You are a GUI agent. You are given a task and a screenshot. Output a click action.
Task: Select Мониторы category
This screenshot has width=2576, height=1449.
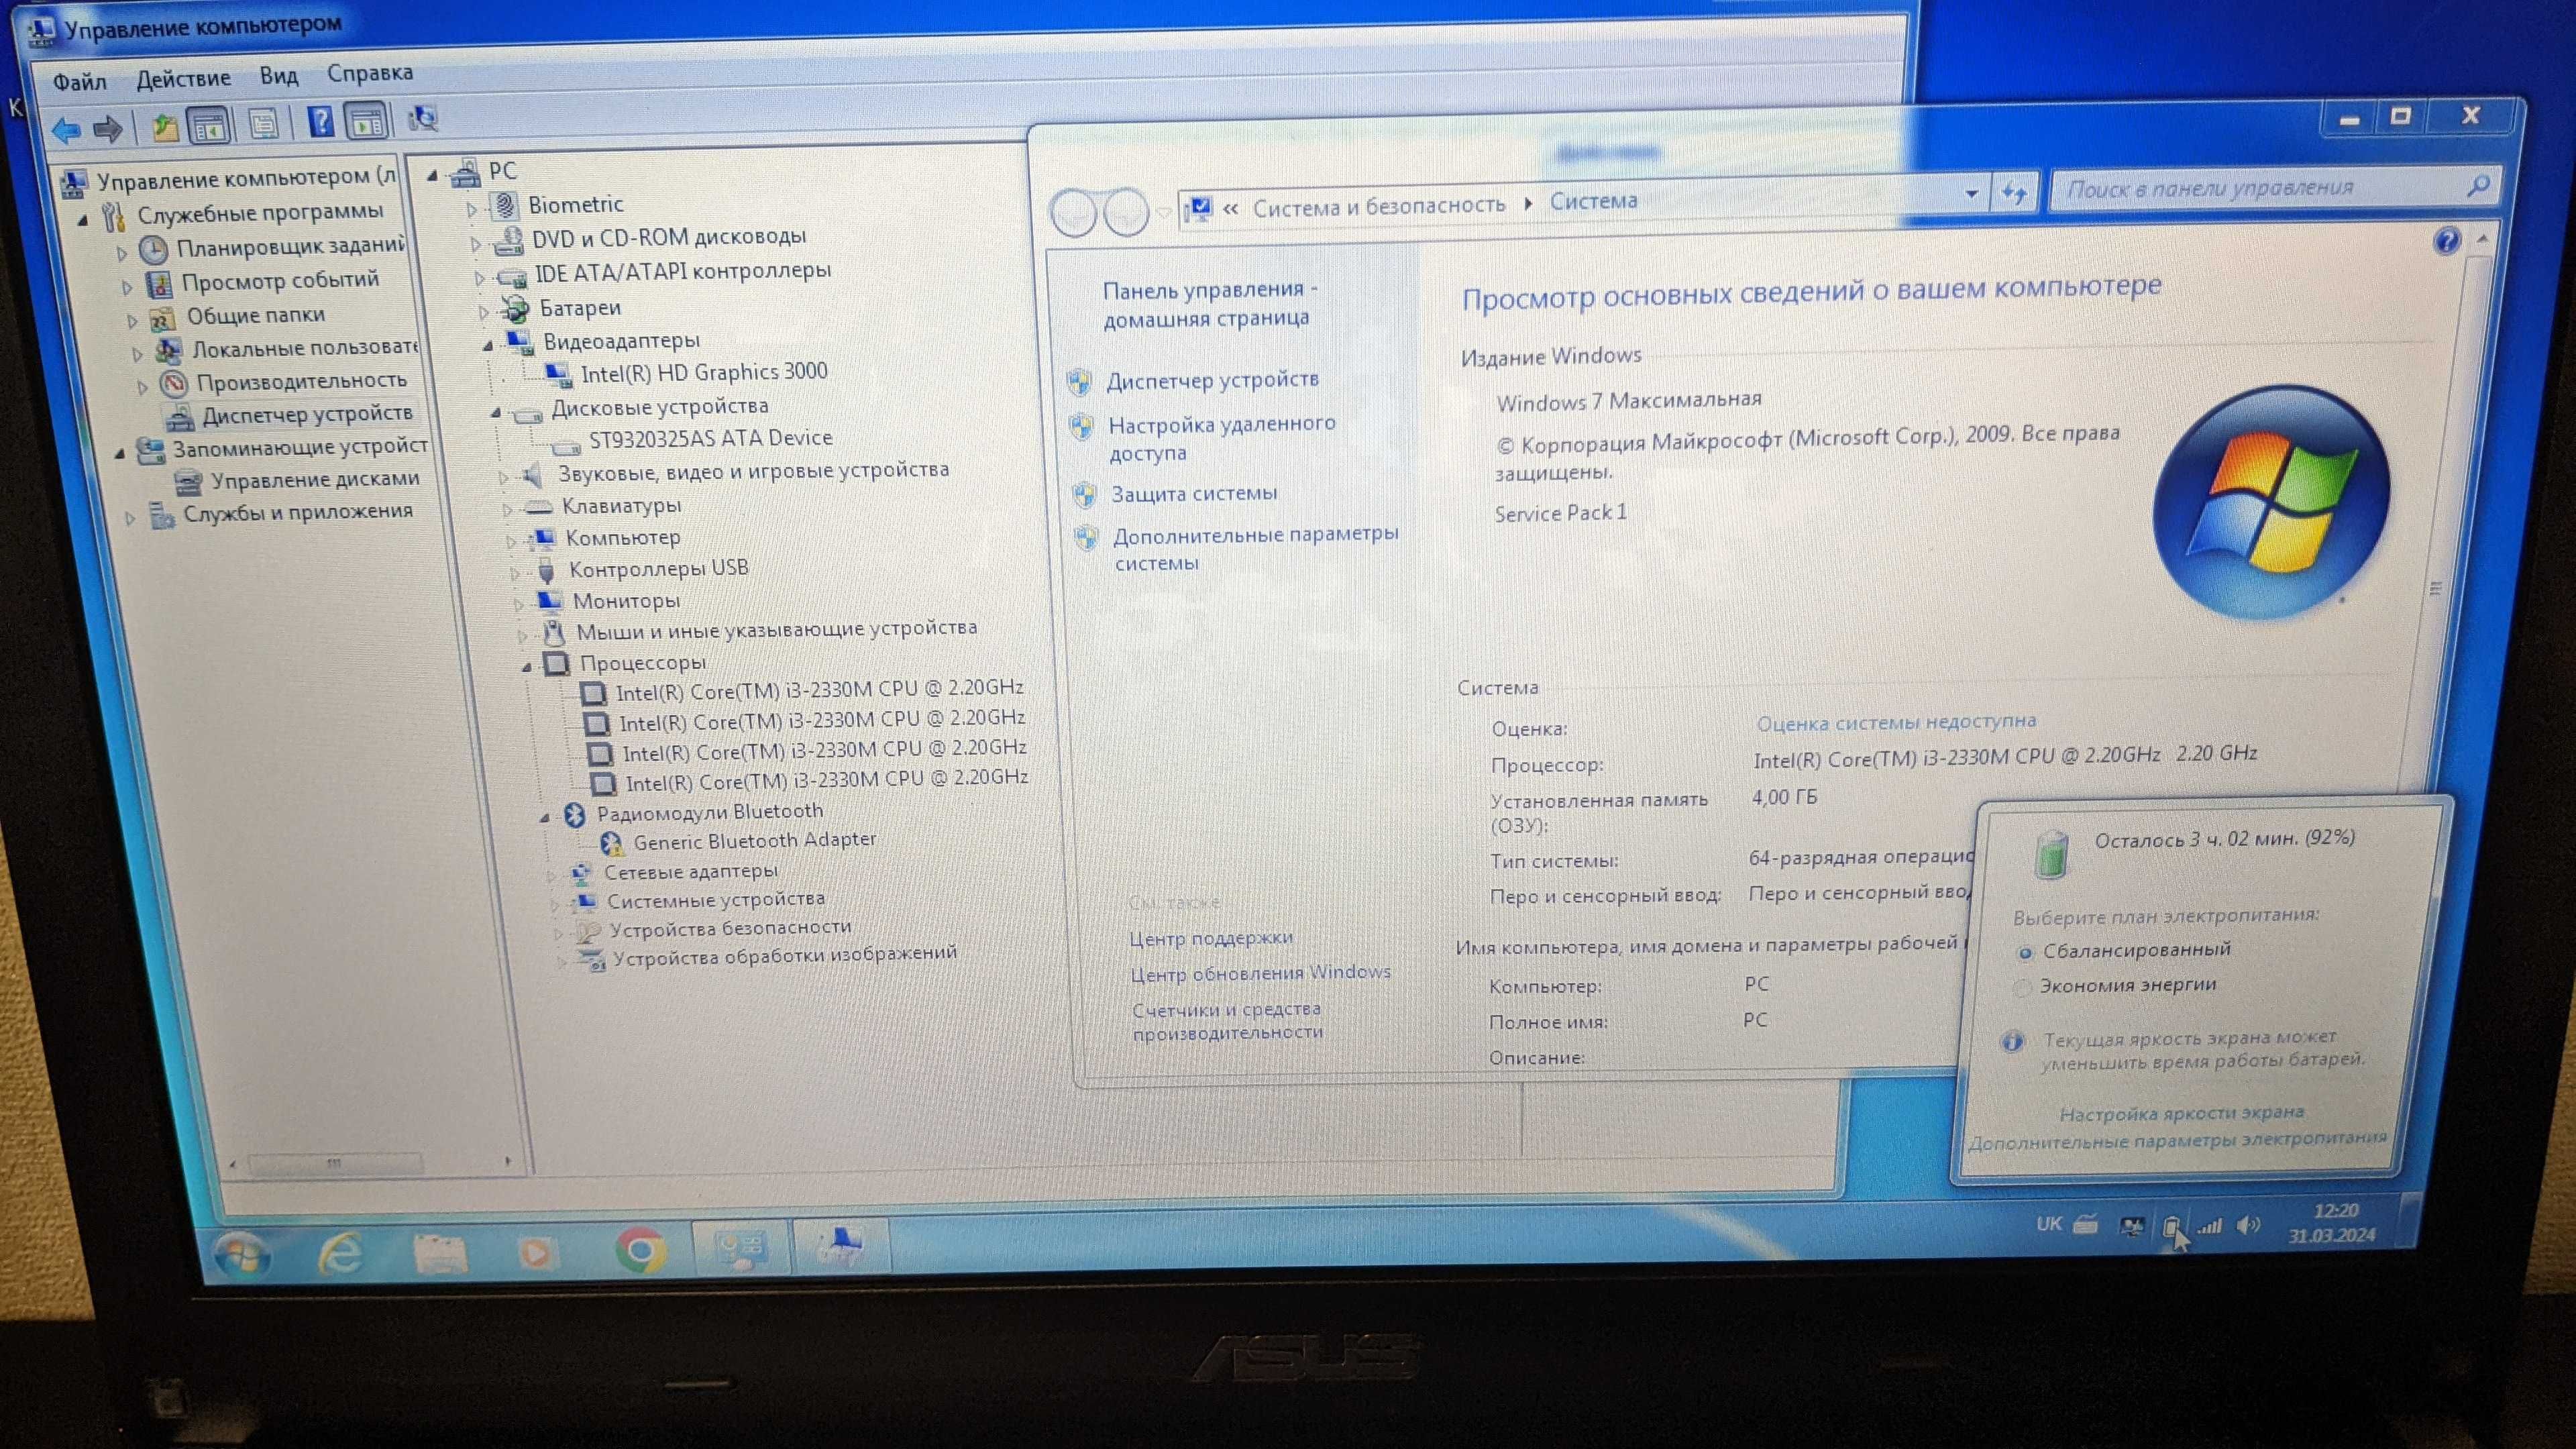tap(626, 601)
